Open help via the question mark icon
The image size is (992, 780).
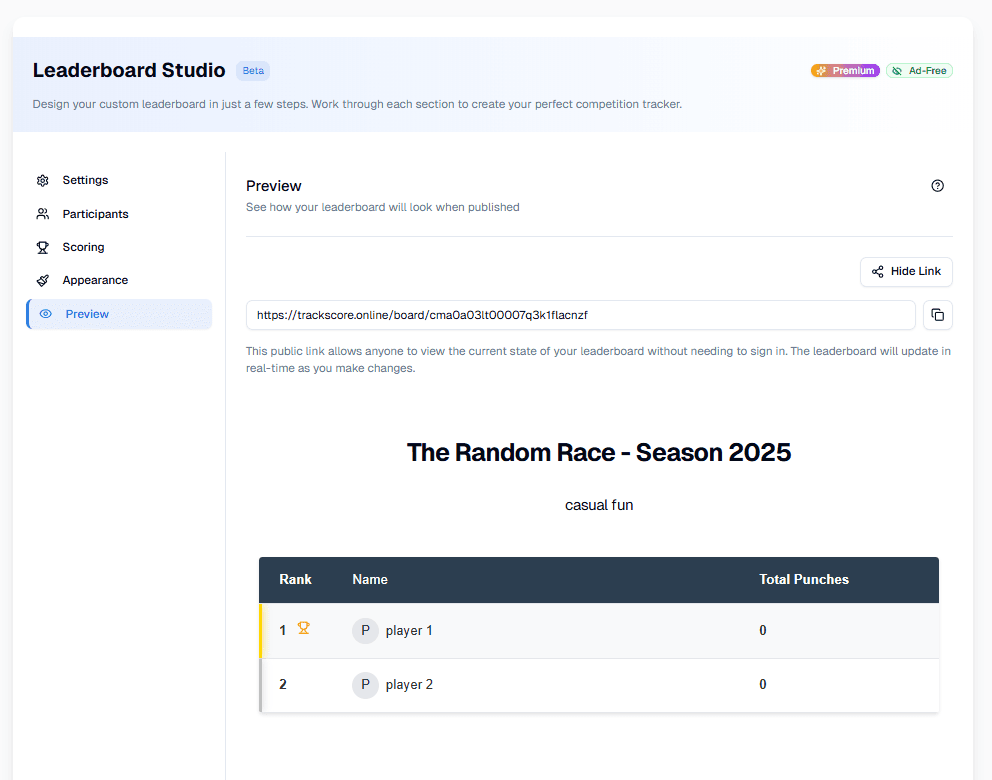(x=937, y=185)
